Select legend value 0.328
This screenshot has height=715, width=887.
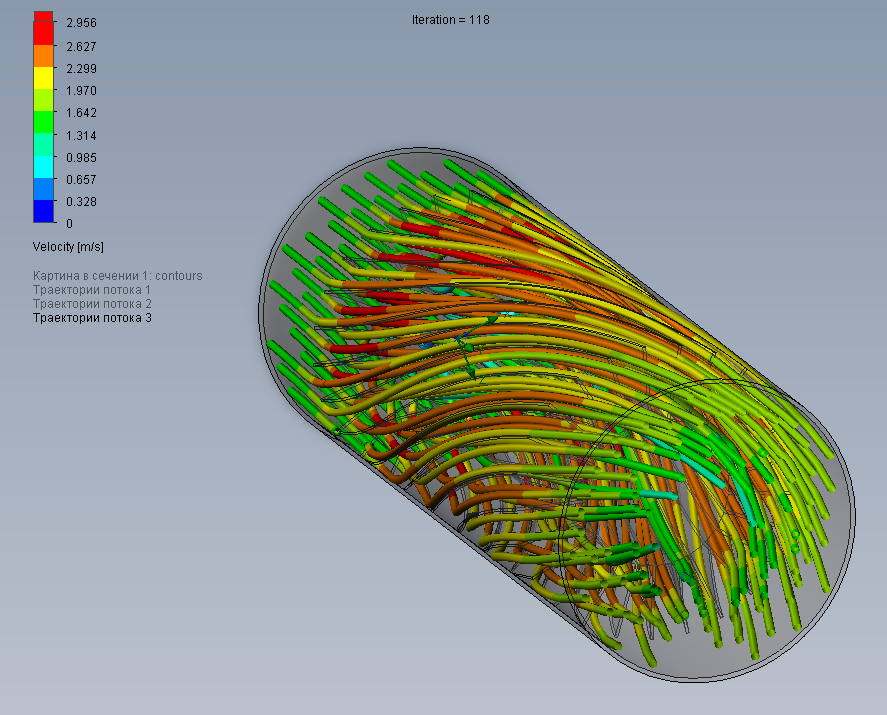[81, 201]
